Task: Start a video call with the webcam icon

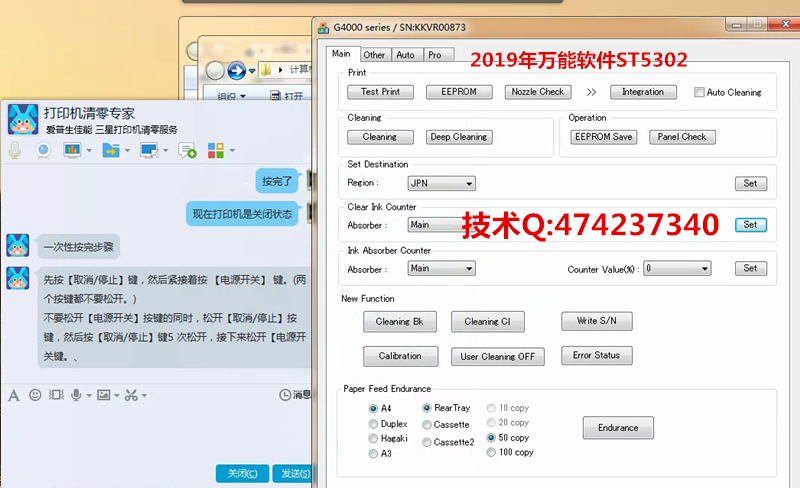Action: tap(43, 150)
